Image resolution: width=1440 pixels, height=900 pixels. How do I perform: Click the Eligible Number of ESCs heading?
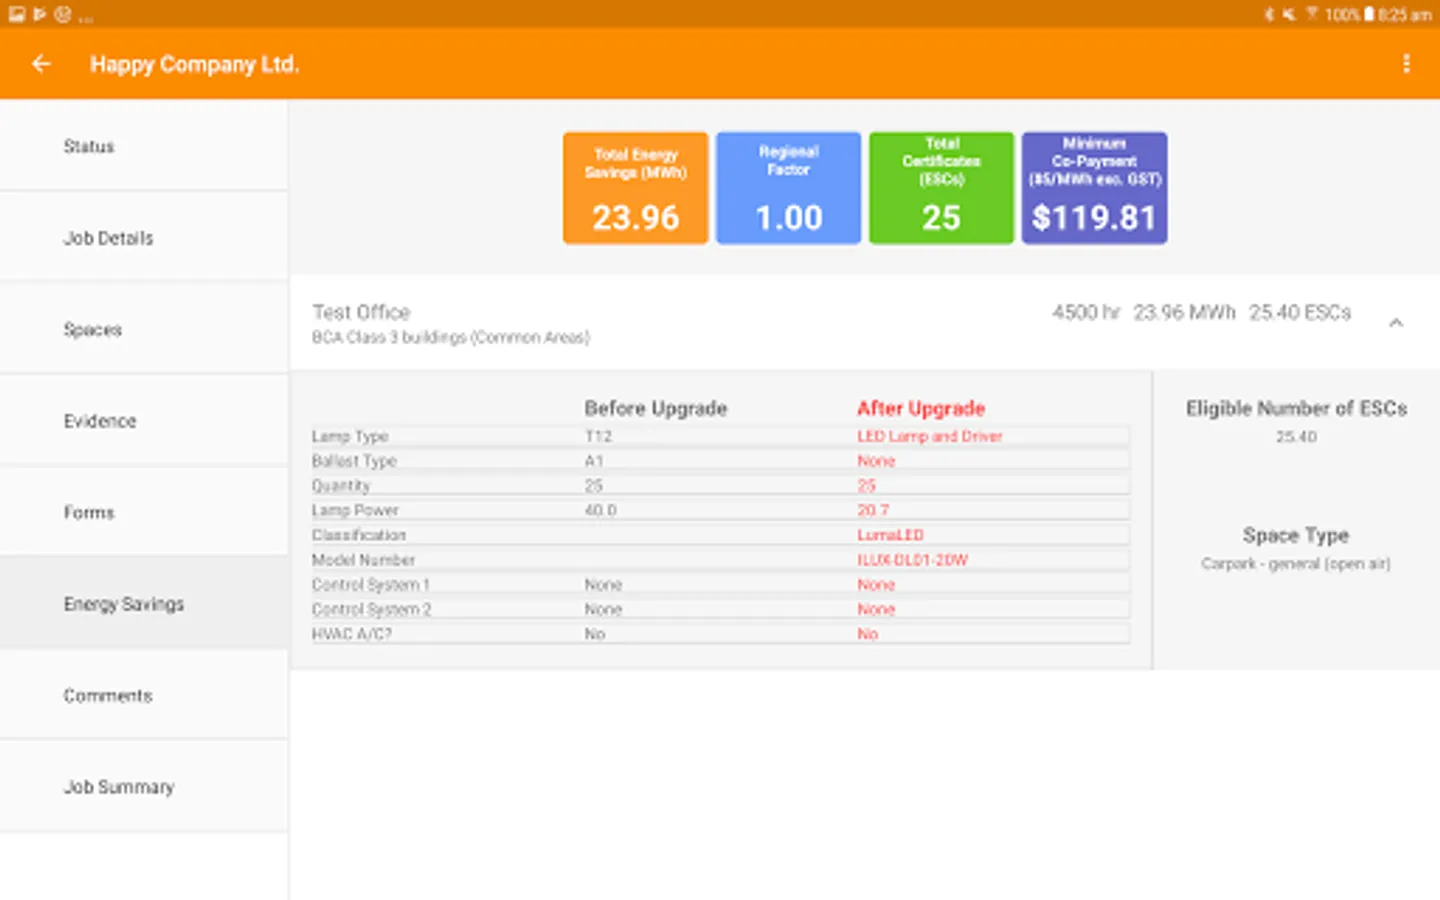[x=1296, y=408]
